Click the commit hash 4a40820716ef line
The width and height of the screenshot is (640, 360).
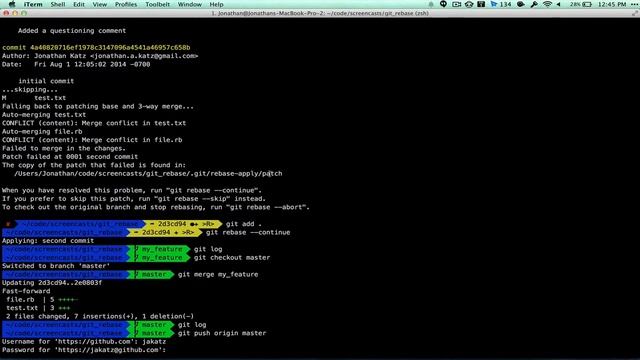coord(96,48)
